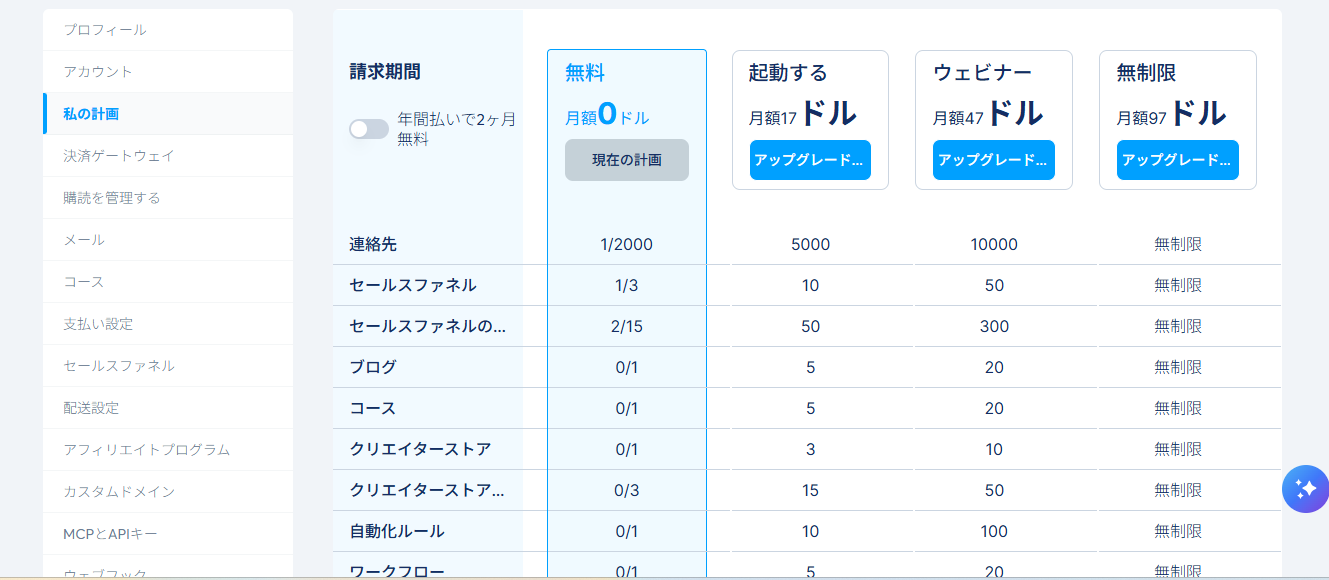Click 月額17ドル price text
The image size is (1329, 580).
click(802, 115)
